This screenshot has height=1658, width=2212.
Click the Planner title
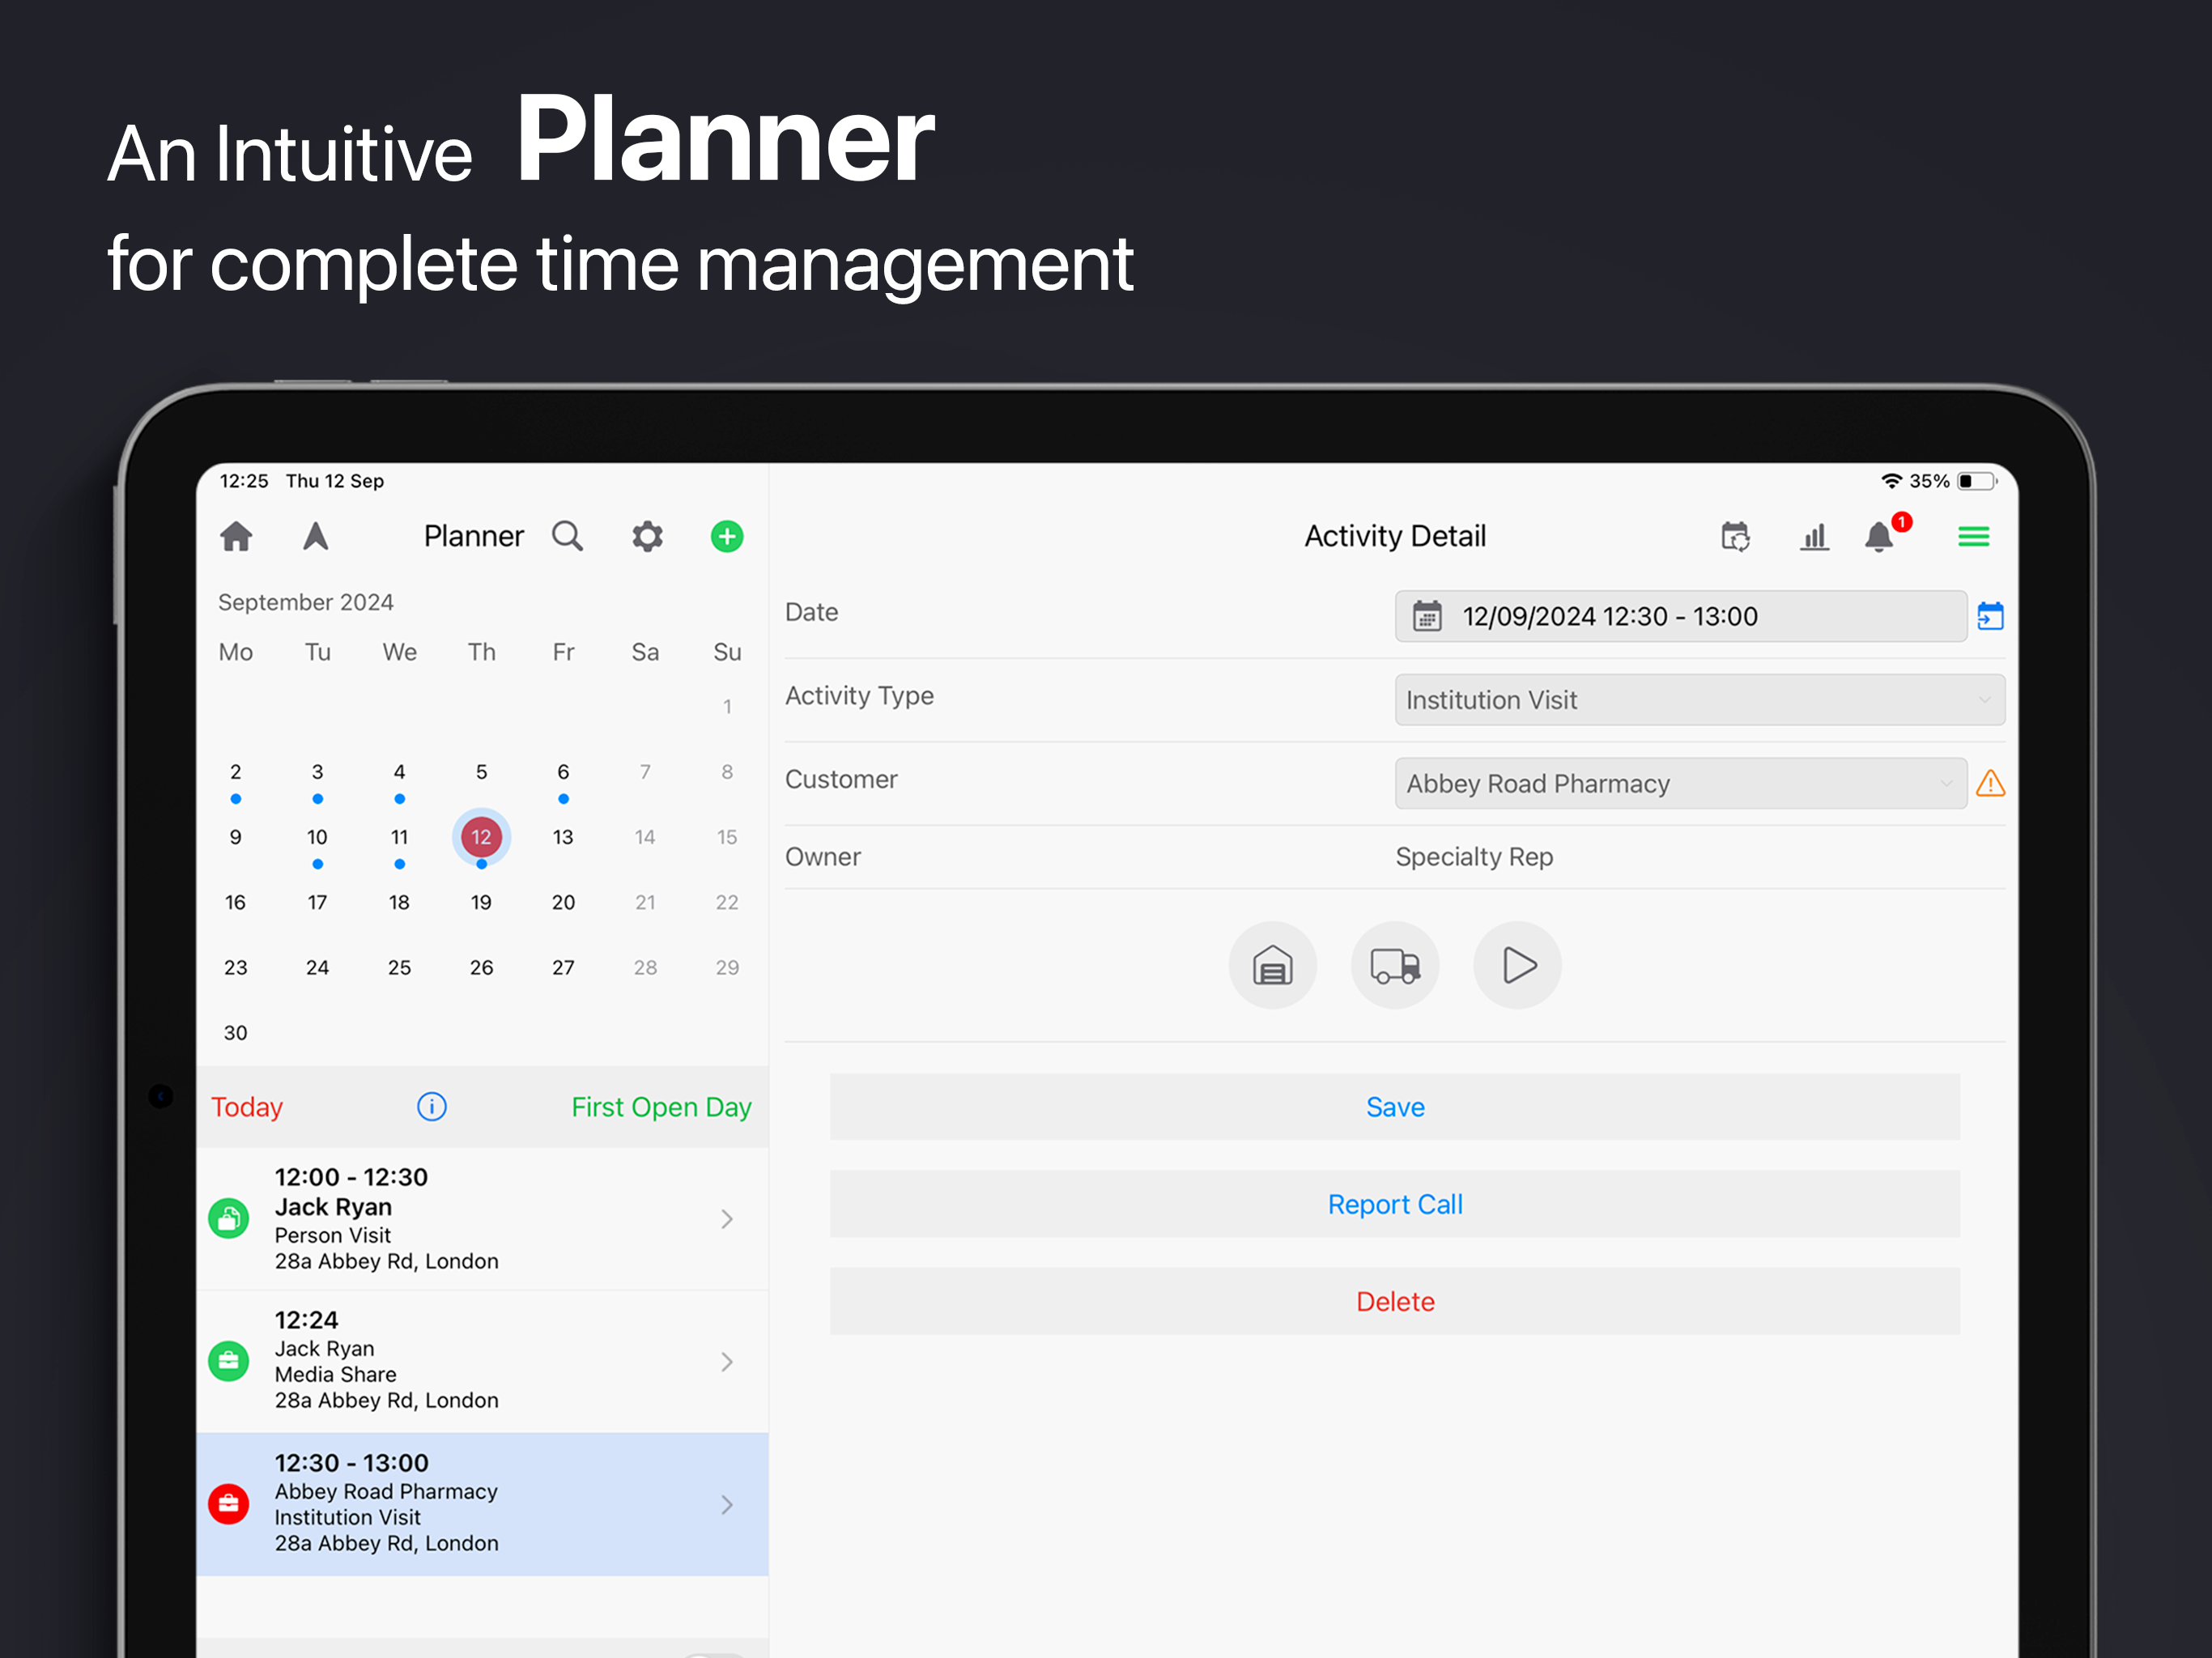click(x=474, y=537)
